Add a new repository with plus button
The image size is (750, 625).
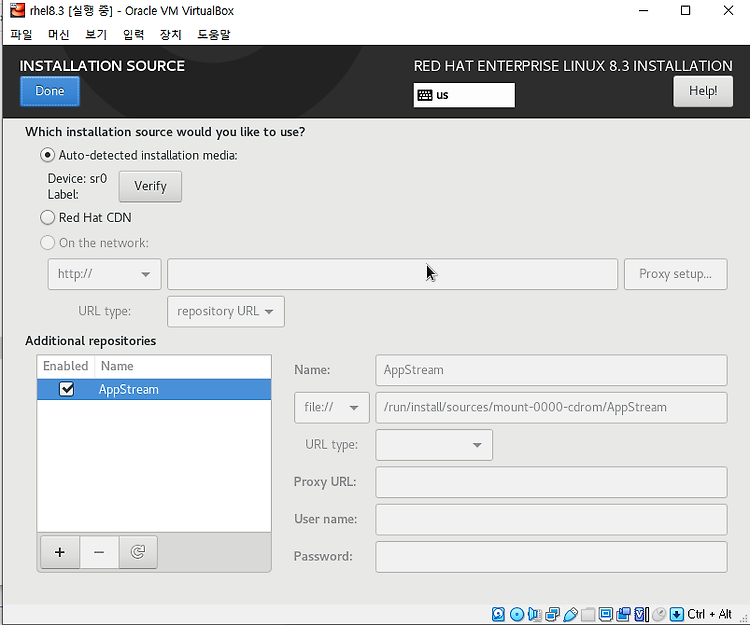pyautogui.click(x=60, y=552)
